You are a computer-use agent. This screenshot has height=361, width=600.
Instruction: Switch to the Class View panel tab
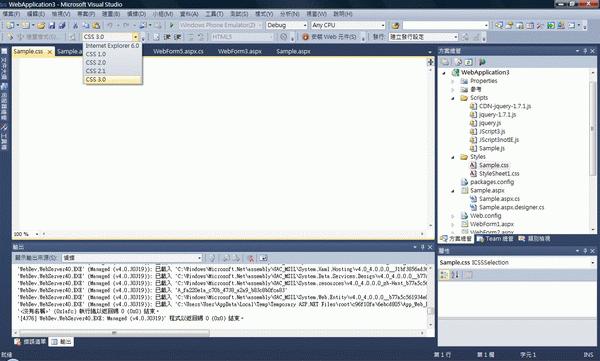tap(534, 239)
